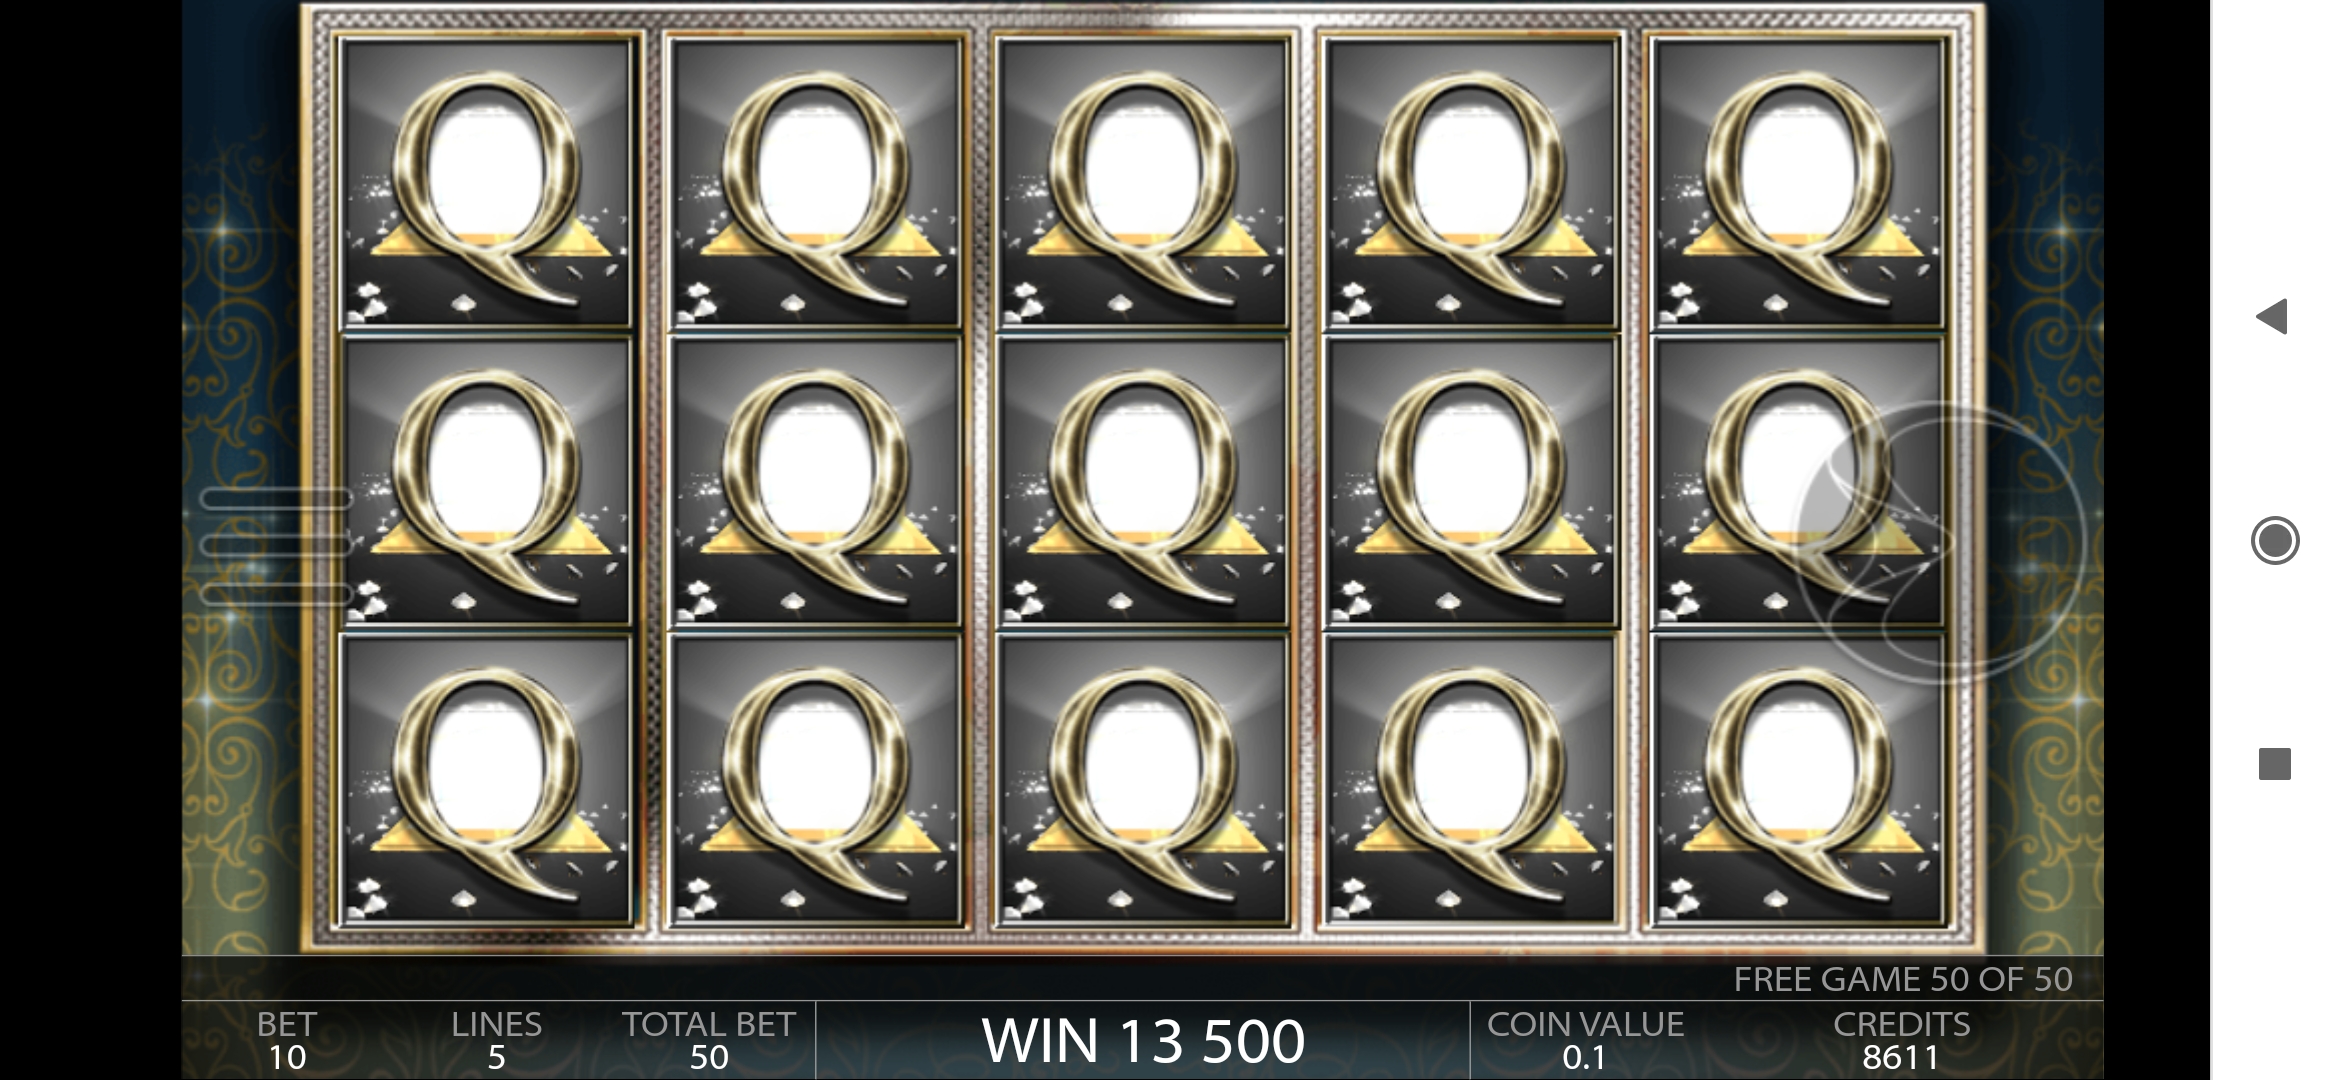Select bottom Q symbol on third reel
This screenshot has width=2340, height=1080.
point(1143,780)
